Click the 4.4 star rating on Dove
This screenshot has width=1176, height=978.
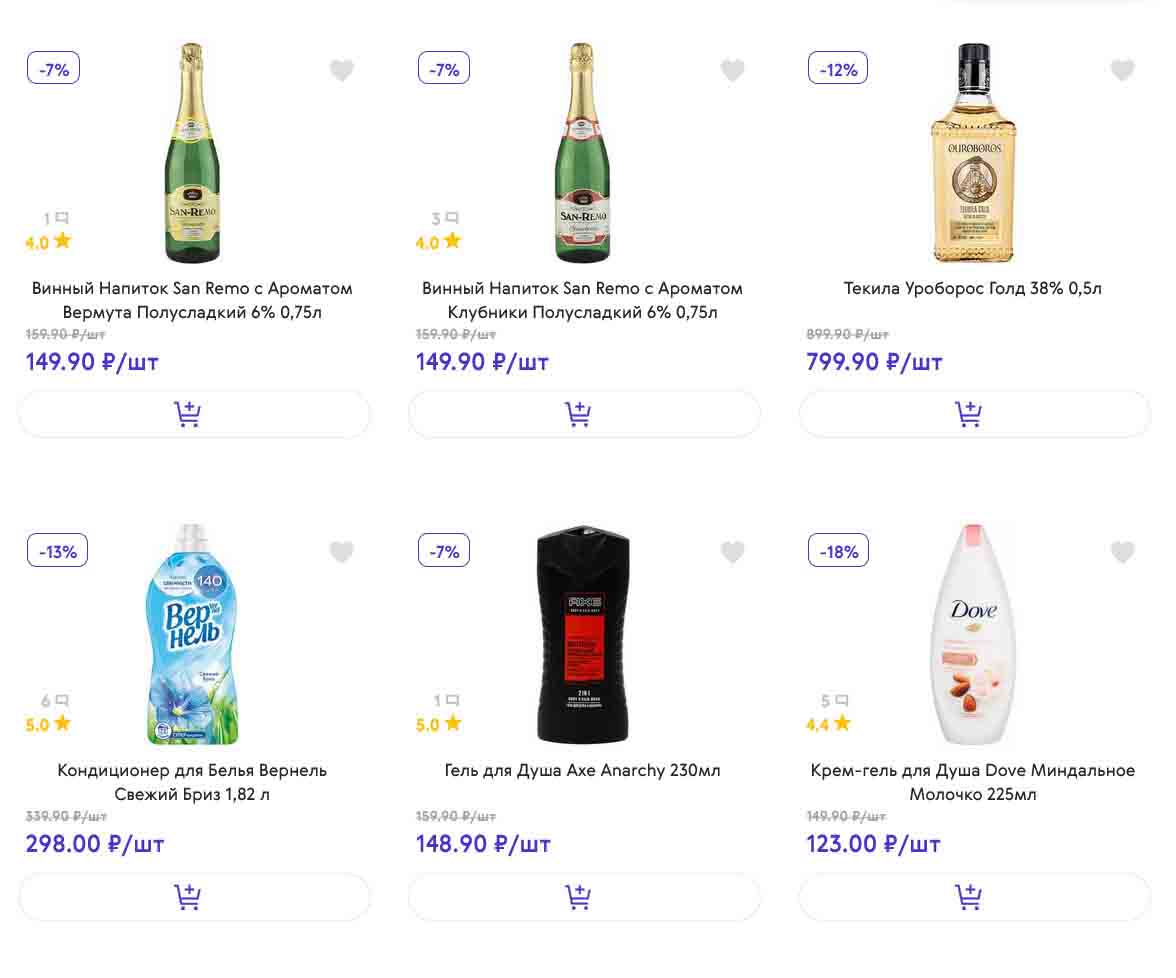click(x=828, y=724)
